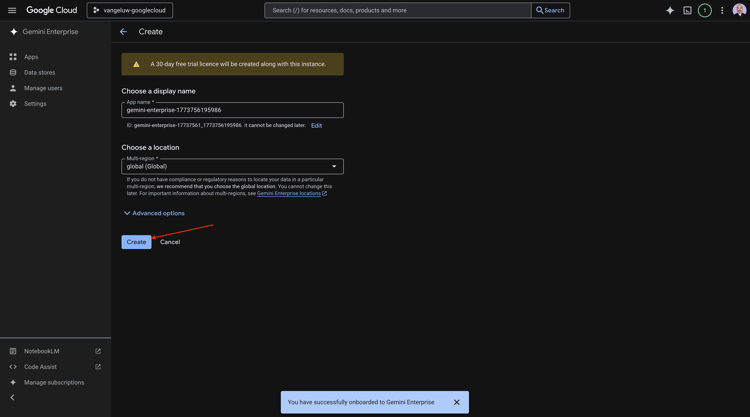750x417 pixels.
Task: Open Manage subscriptions in the sidebar
Action: pyautogui.click(x=54, y=383)
